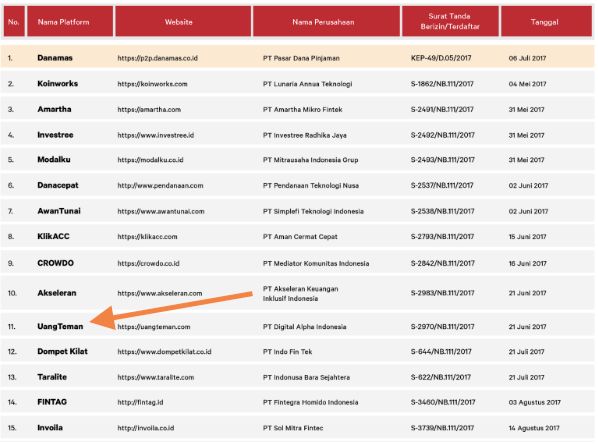Click license number S-1862/NB.111/2017
This screenshot has height=444, width=598.
click(x=442, y=84)
